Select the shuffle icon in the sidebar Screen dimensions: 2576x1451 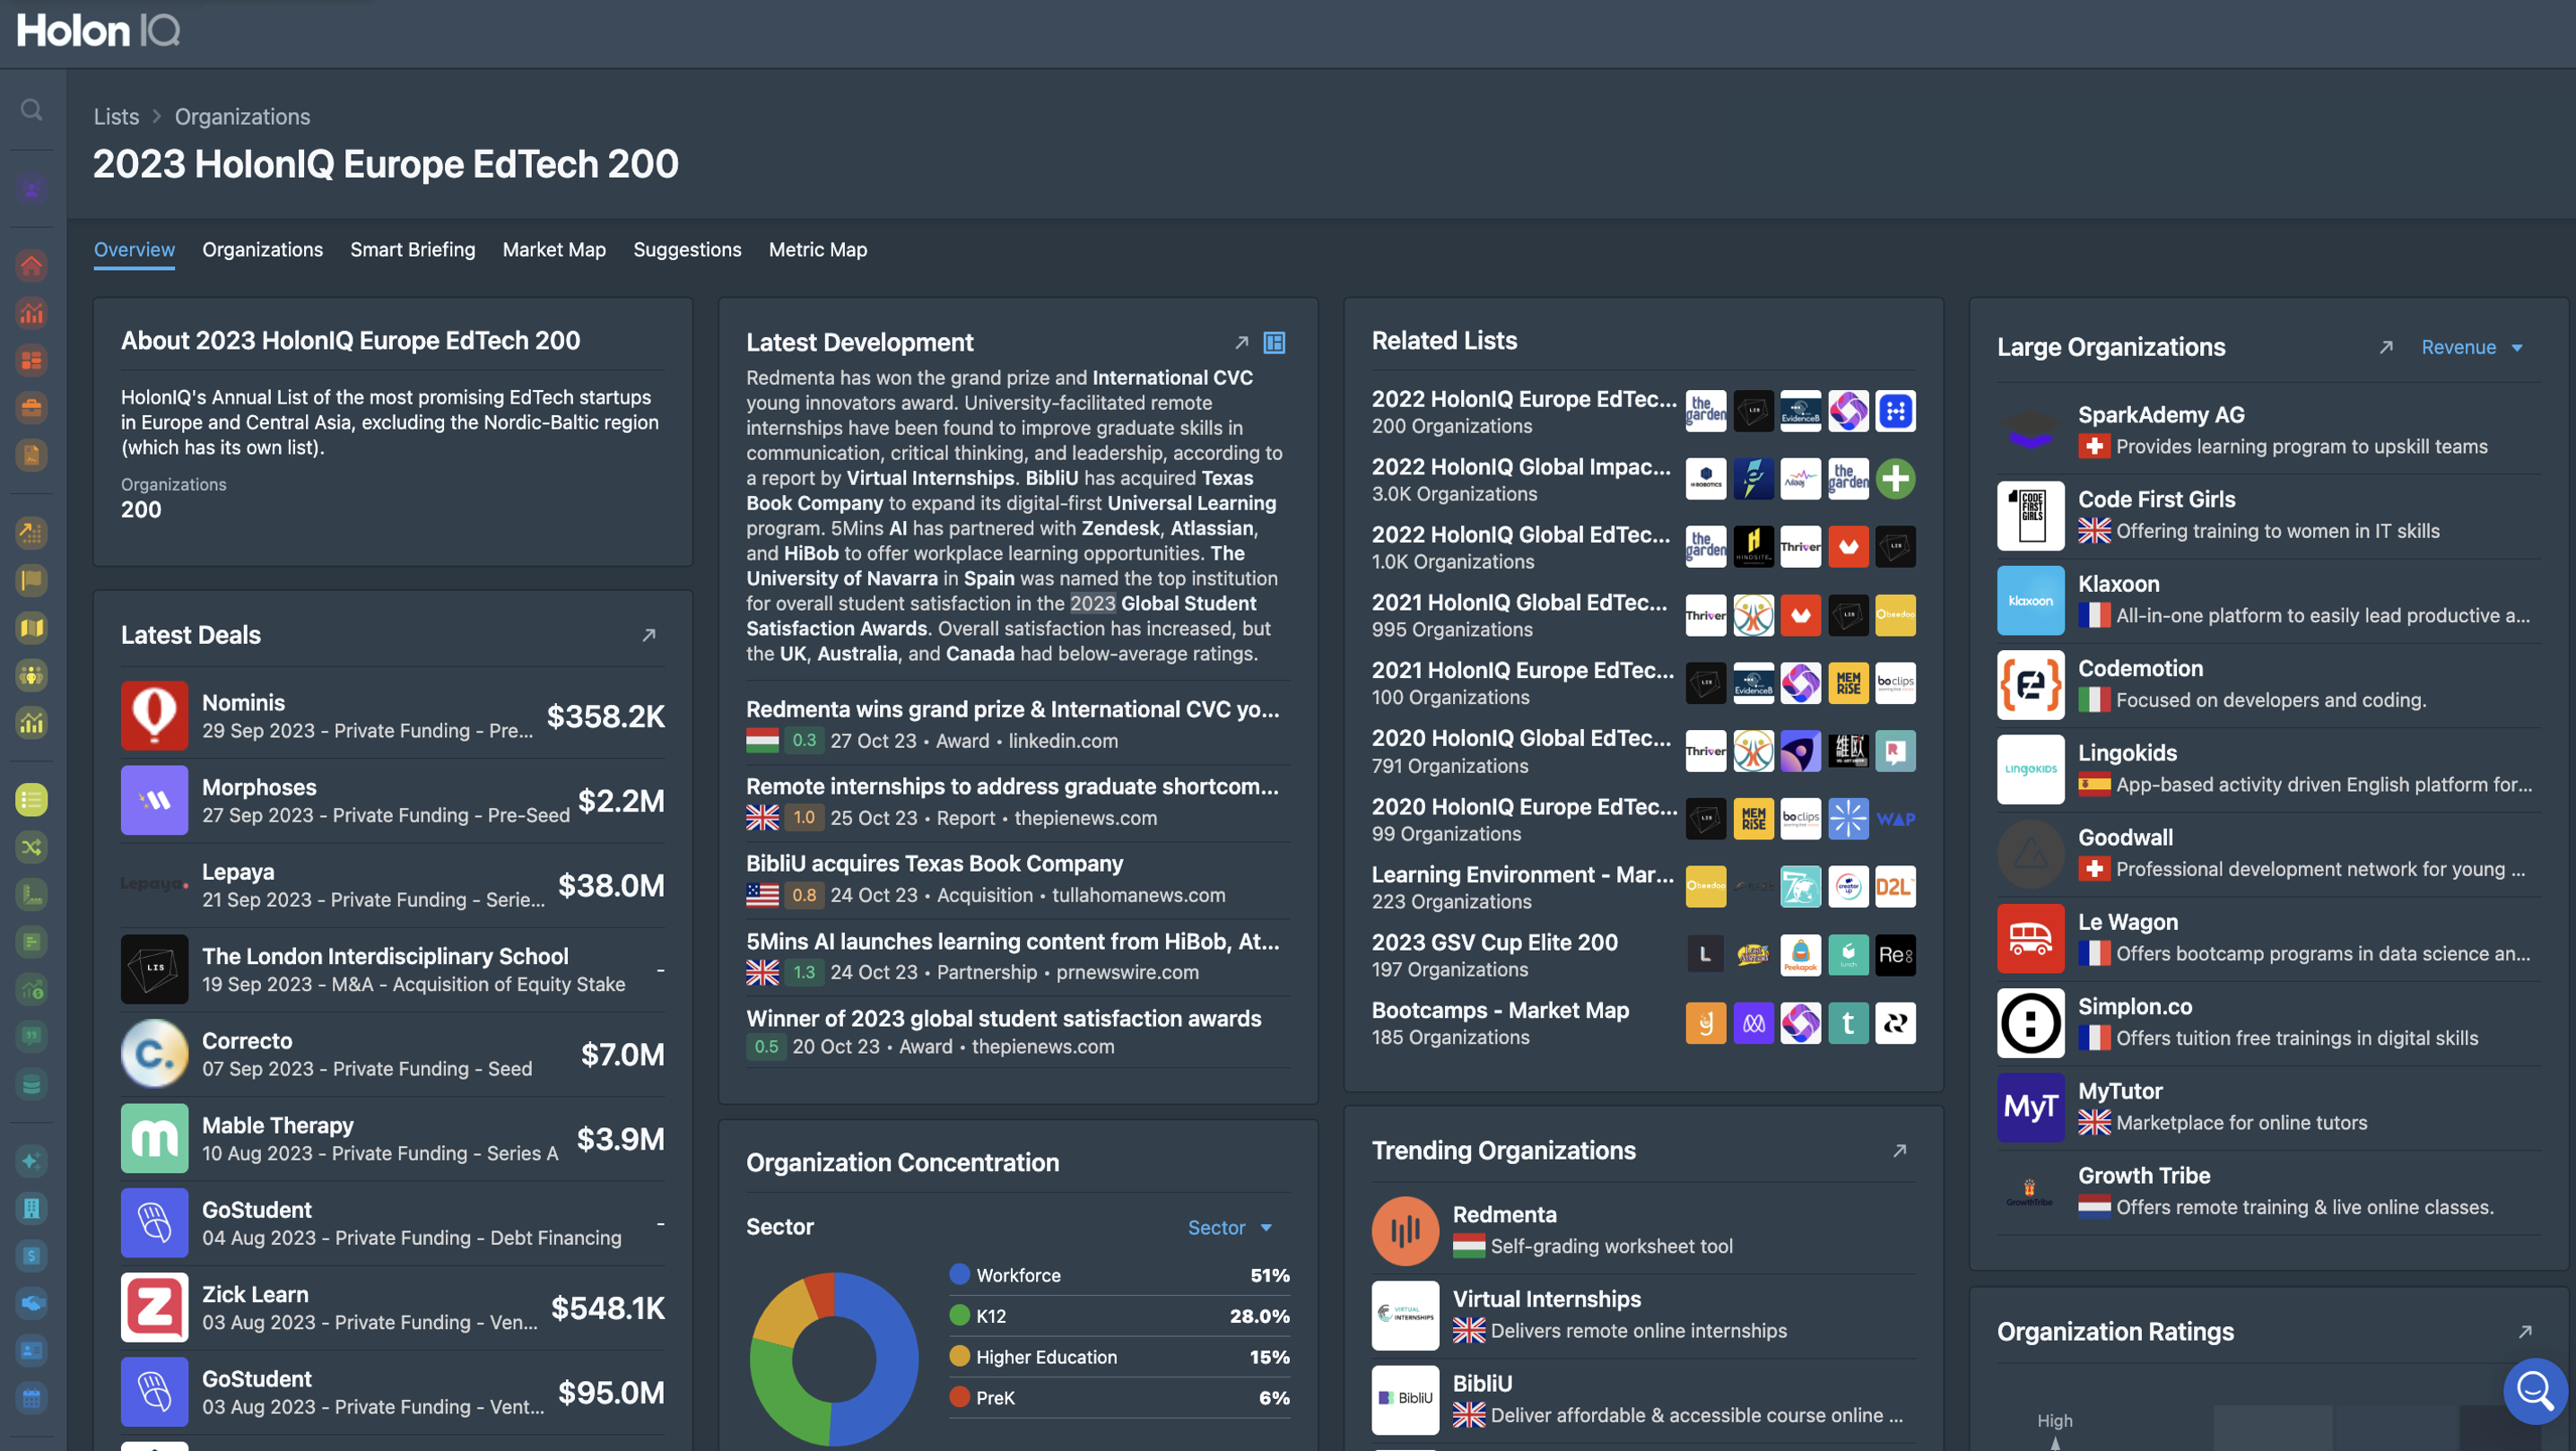click(x=31, y=847)
